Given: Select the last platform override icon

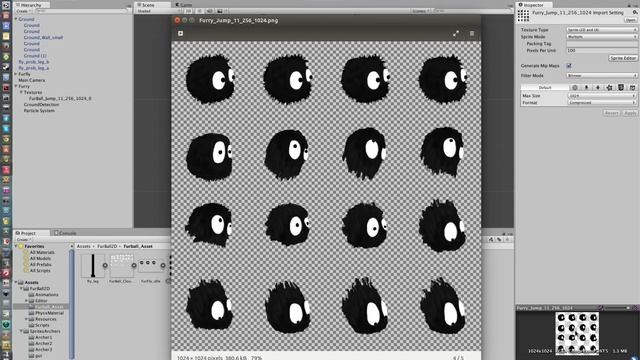Looking at the screenshot, I should 632,87.
